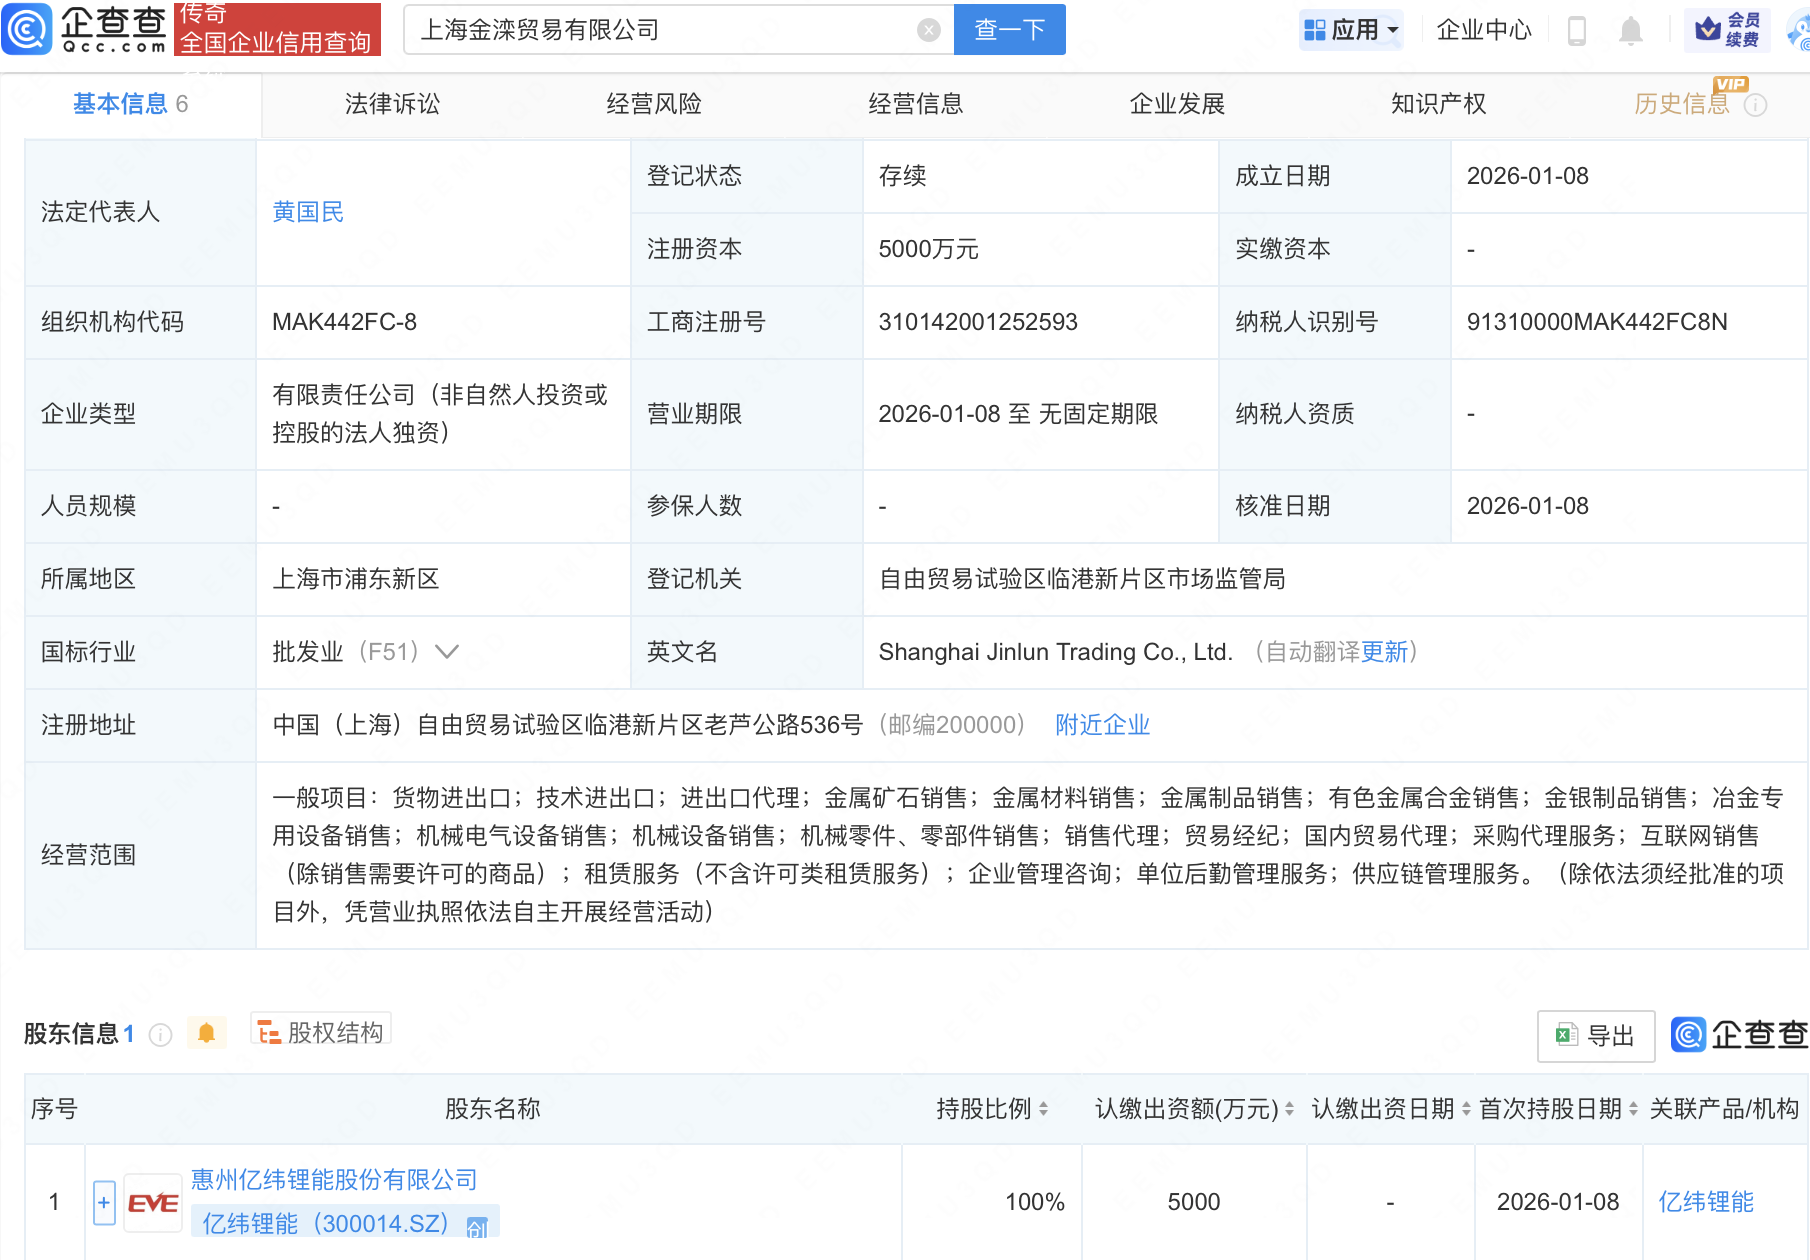The image size is (1810, 1260).
Task: Expand the 批发业 (F51) industry chevron
Action: (447, 652)
